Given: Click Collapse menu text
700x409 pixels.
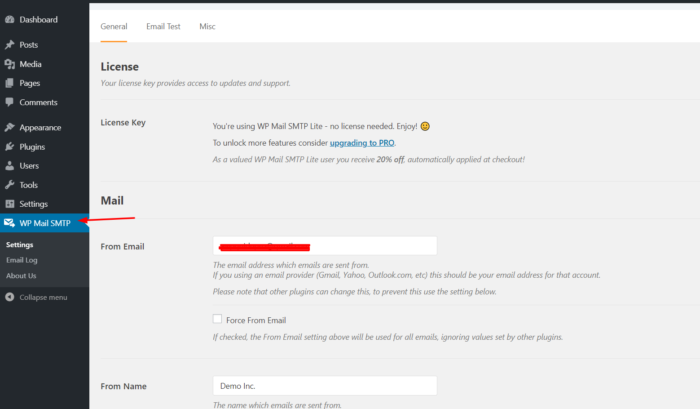Looking at the screenshot, I should (43, 297).
